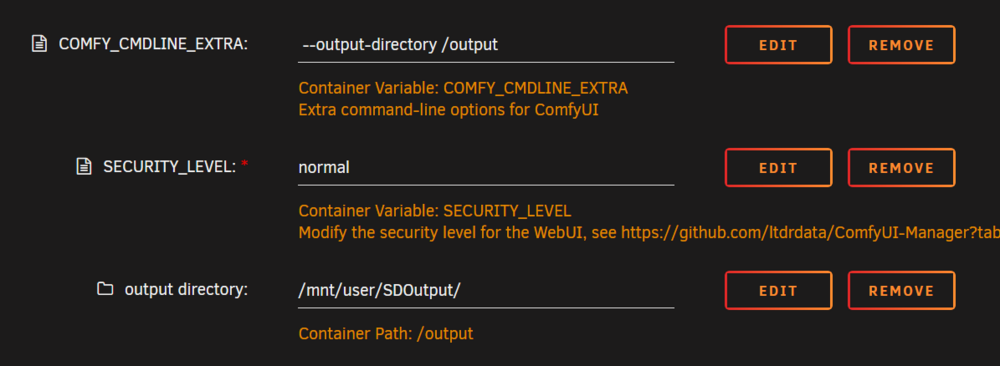This screenshot has height=366, width=1000.
Task: Focus the /mnt/user/SDOutput/ path field
Action: point(486,290)
